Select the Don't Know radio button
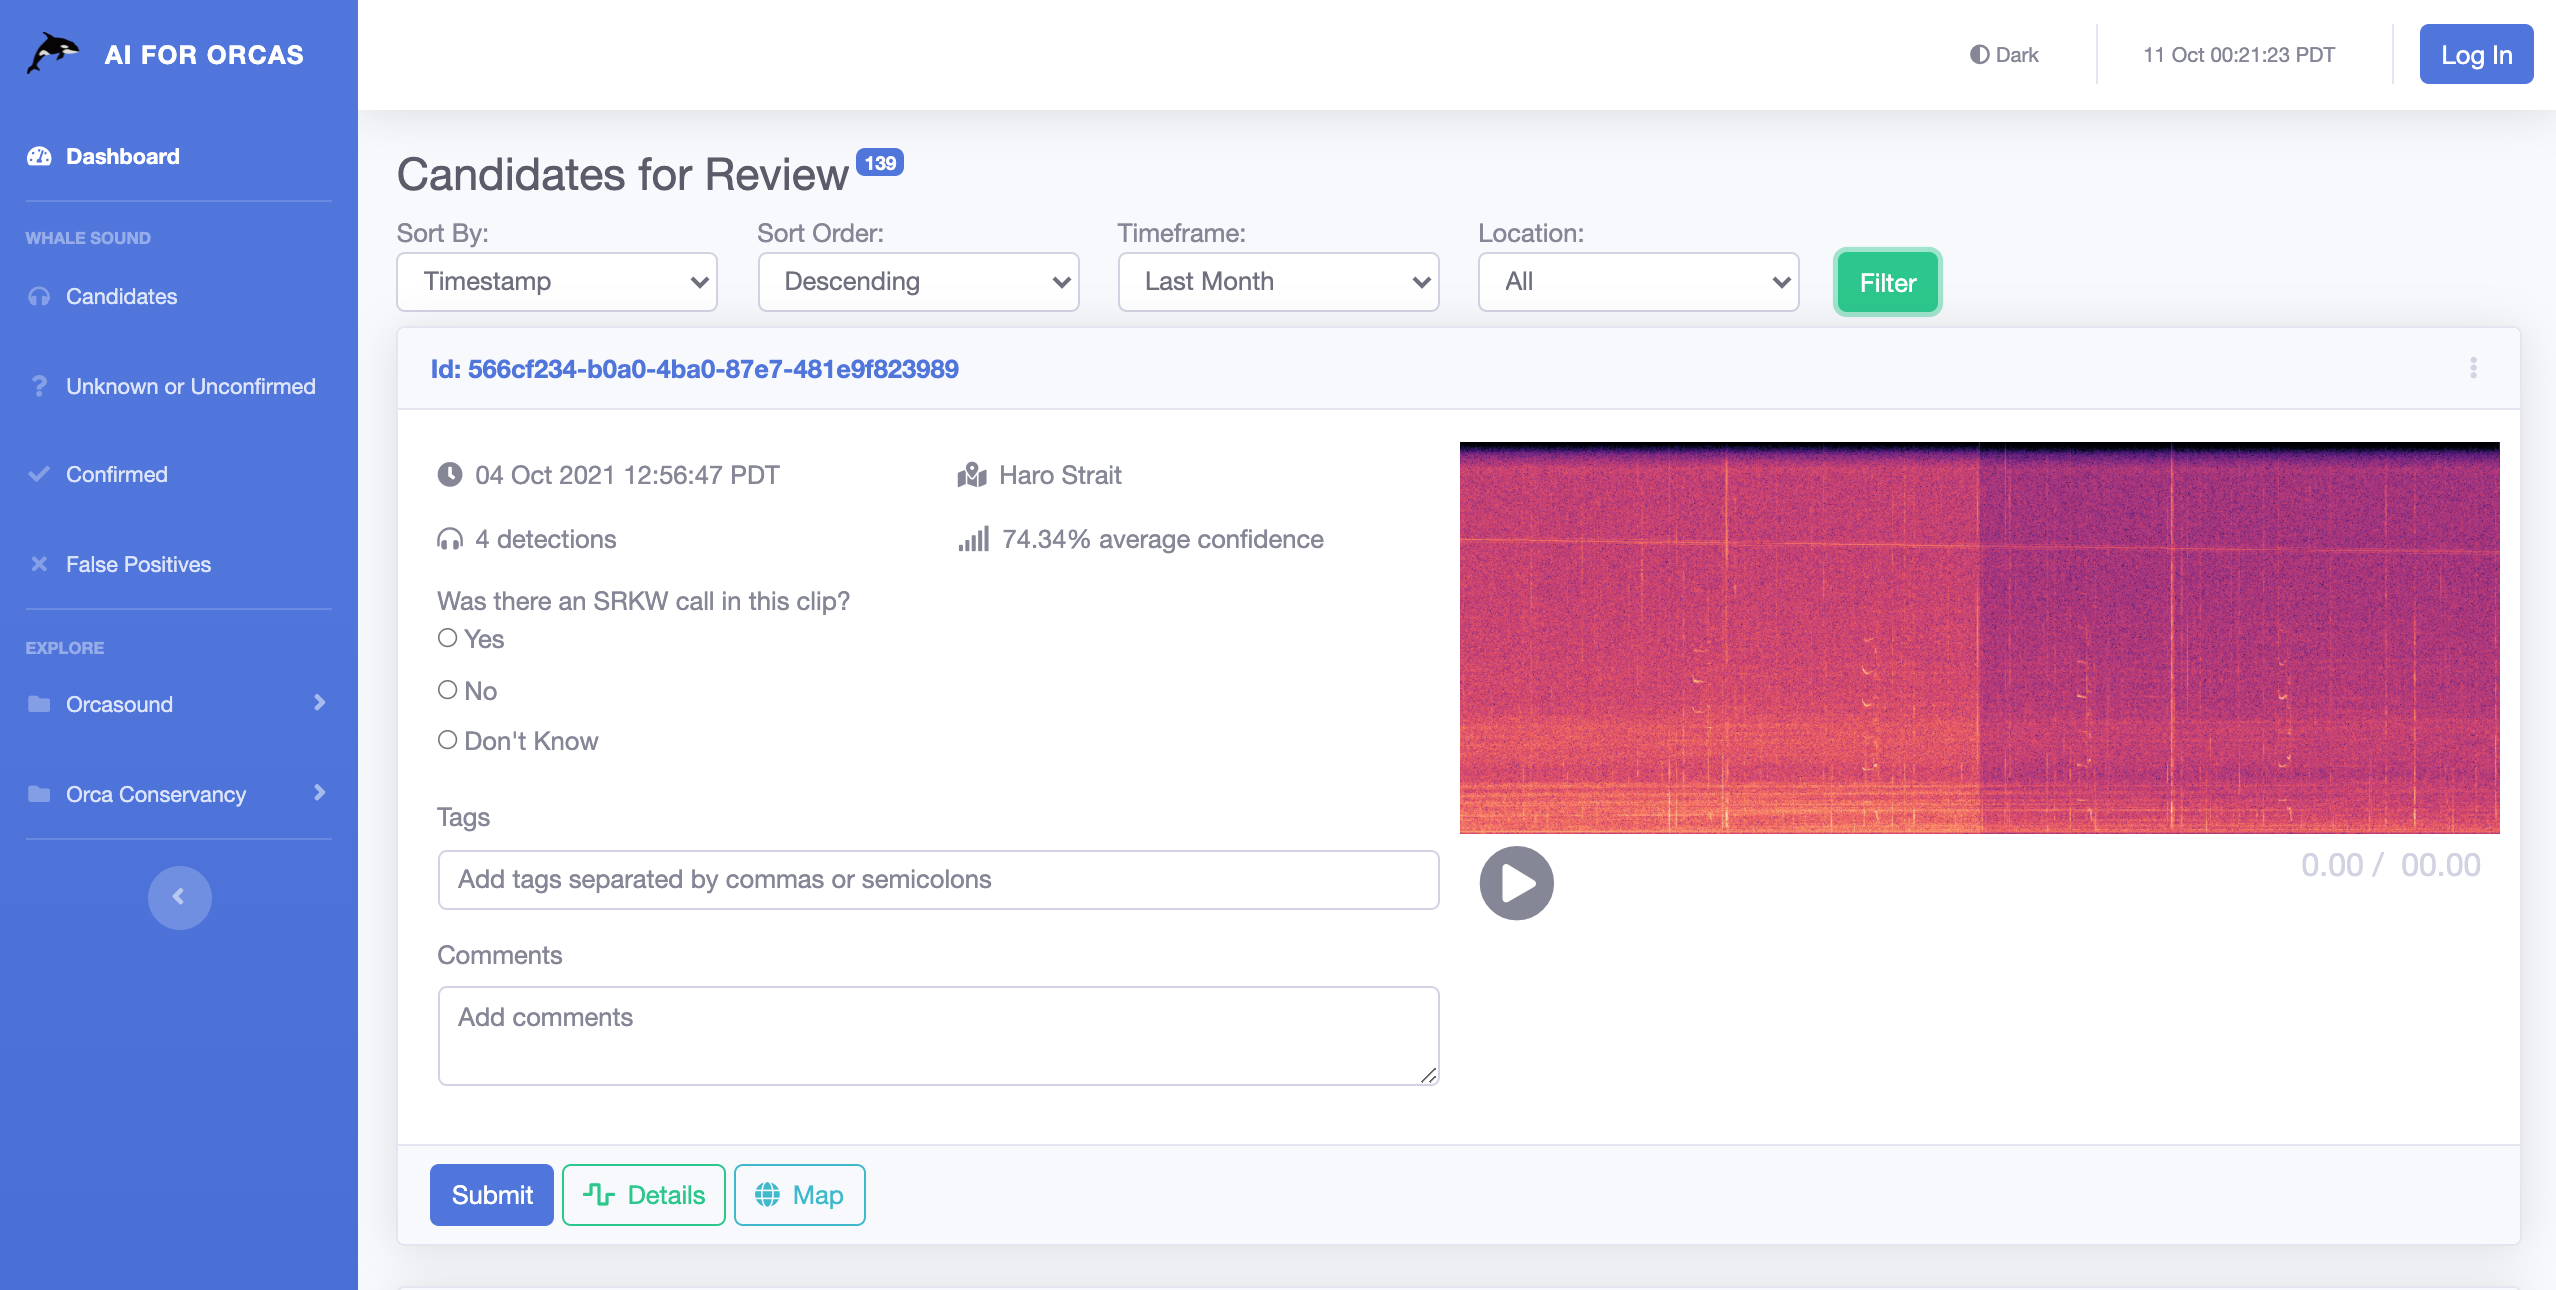The image size is (2556, 1290). click(x=446, y=740)
